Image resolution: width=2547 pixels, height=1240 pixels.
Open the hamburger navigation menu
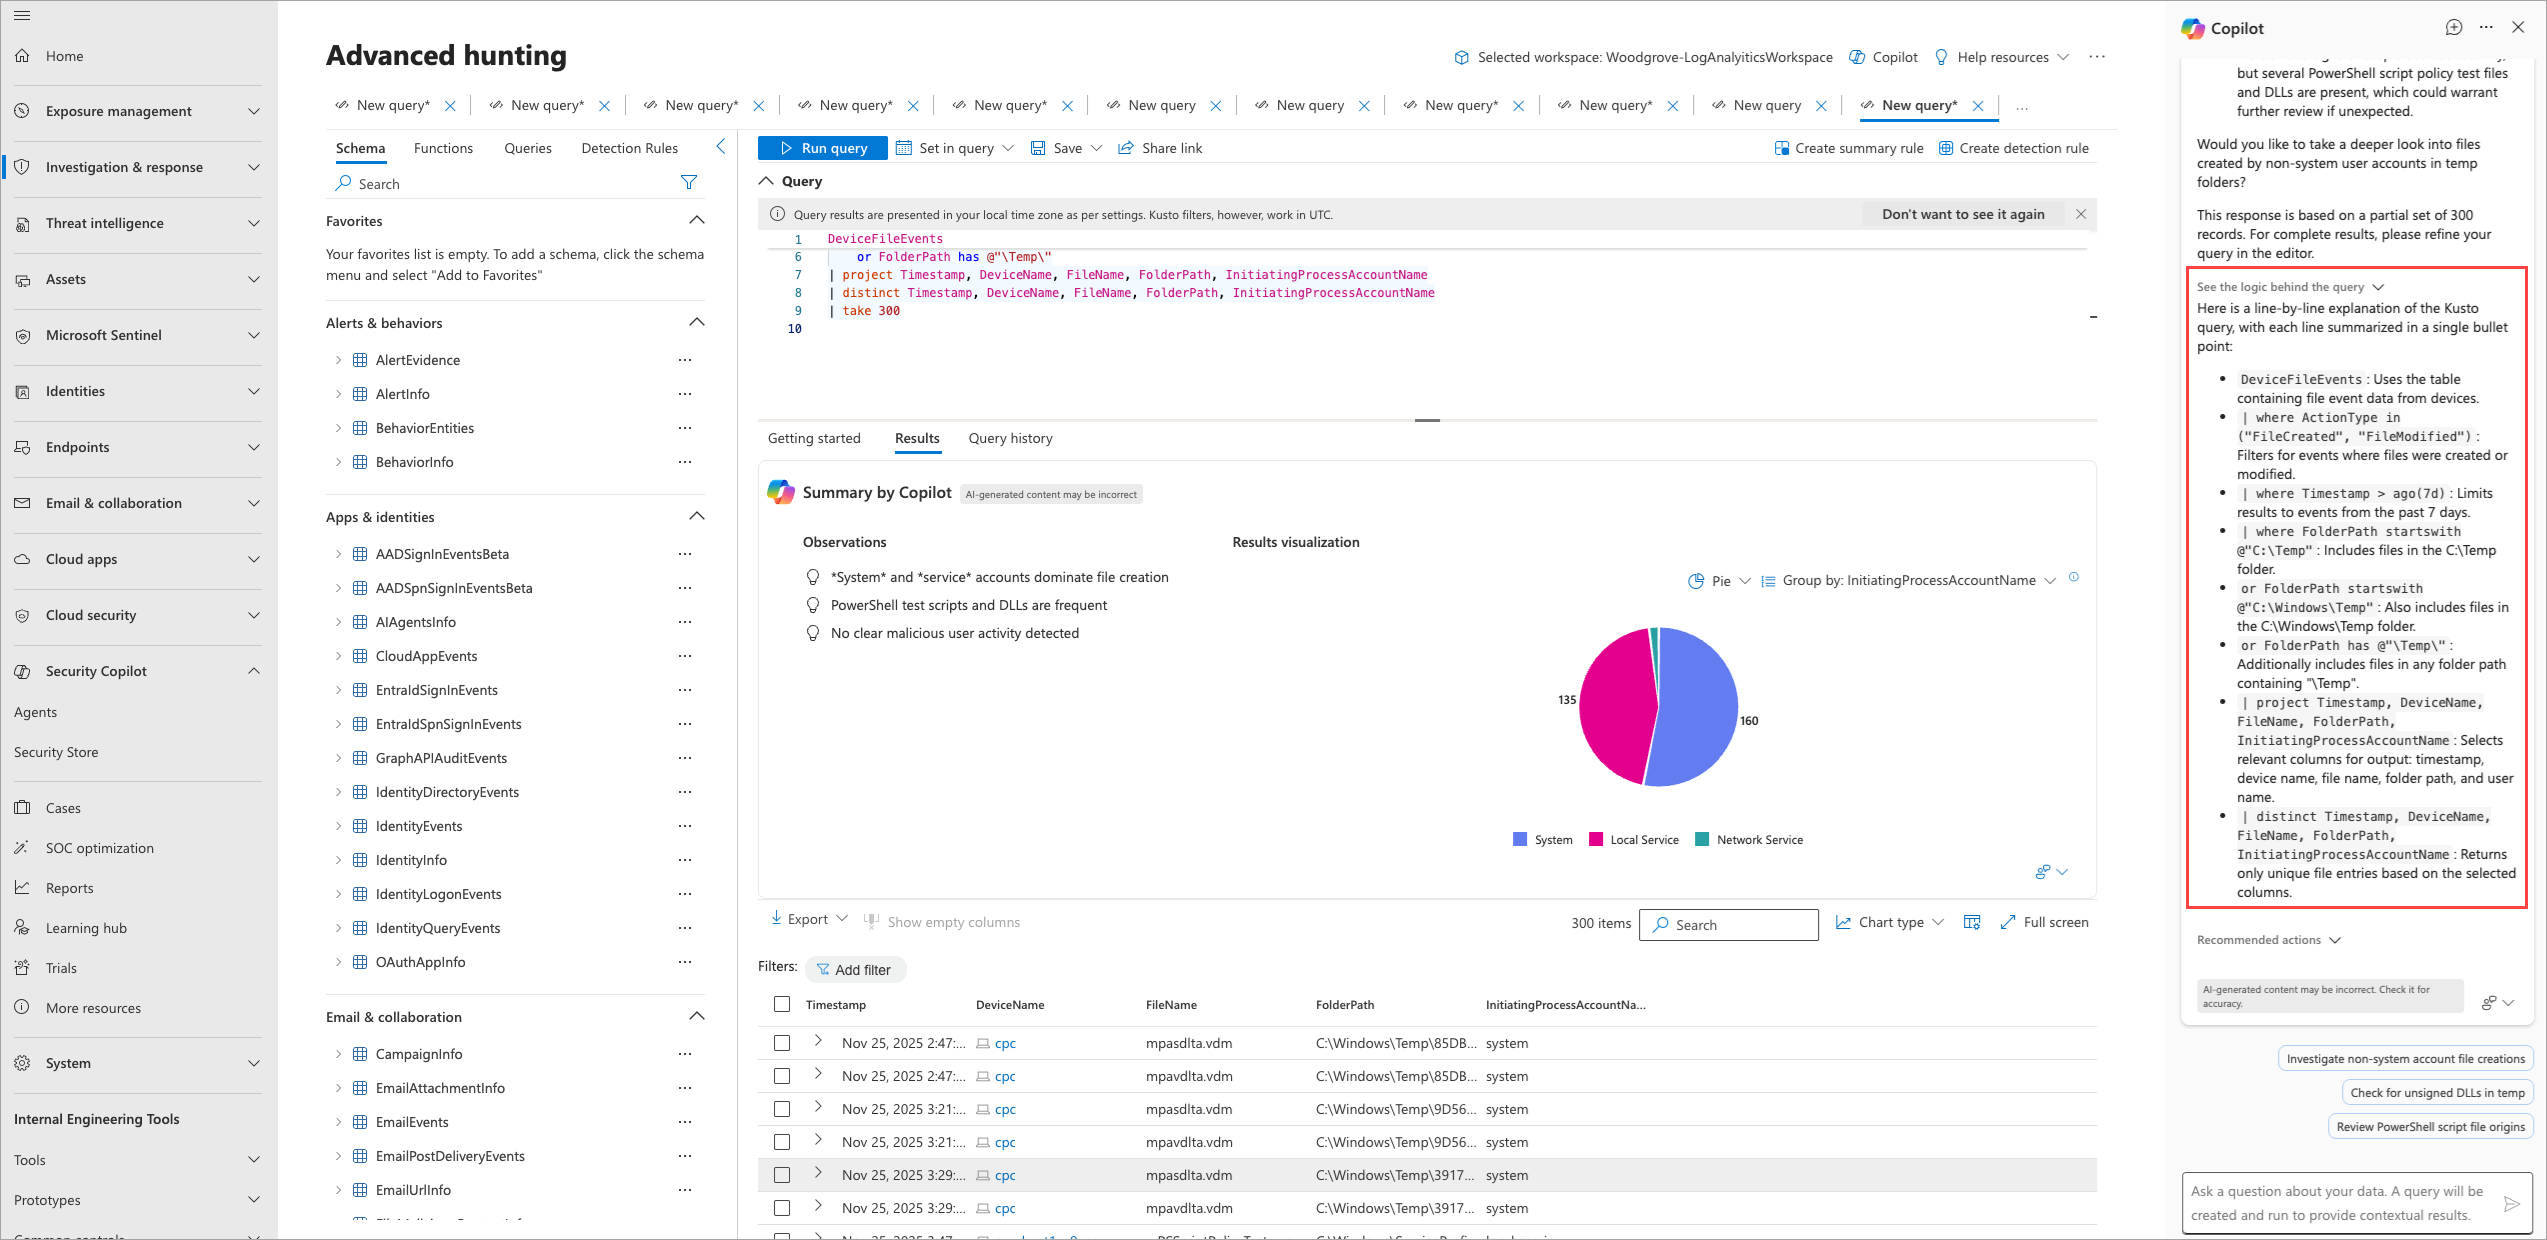(22, 15)
